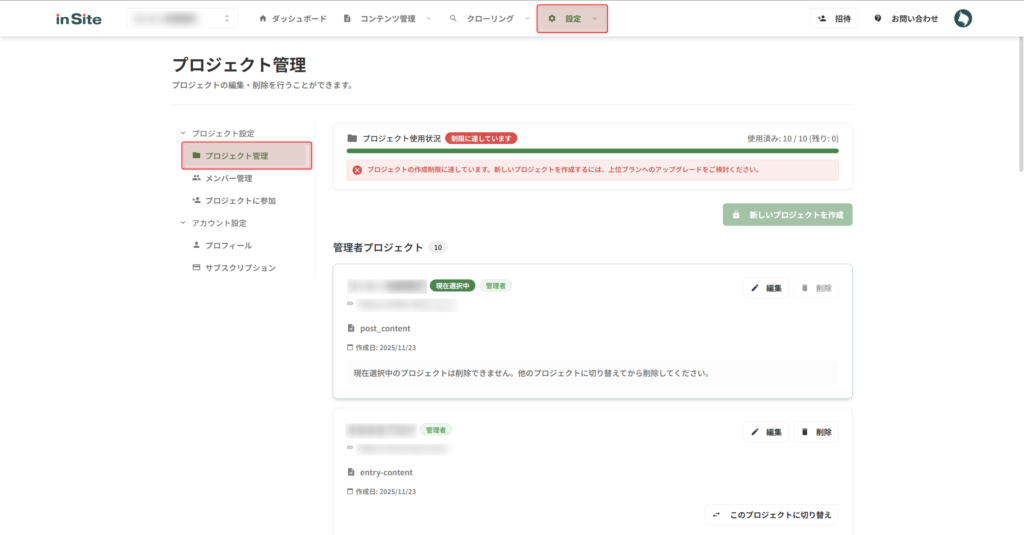Click the プロジェクト使用状況 folder icon
Image resolution: width=1024 pixels, height=535 pixels.
point(352,138)
